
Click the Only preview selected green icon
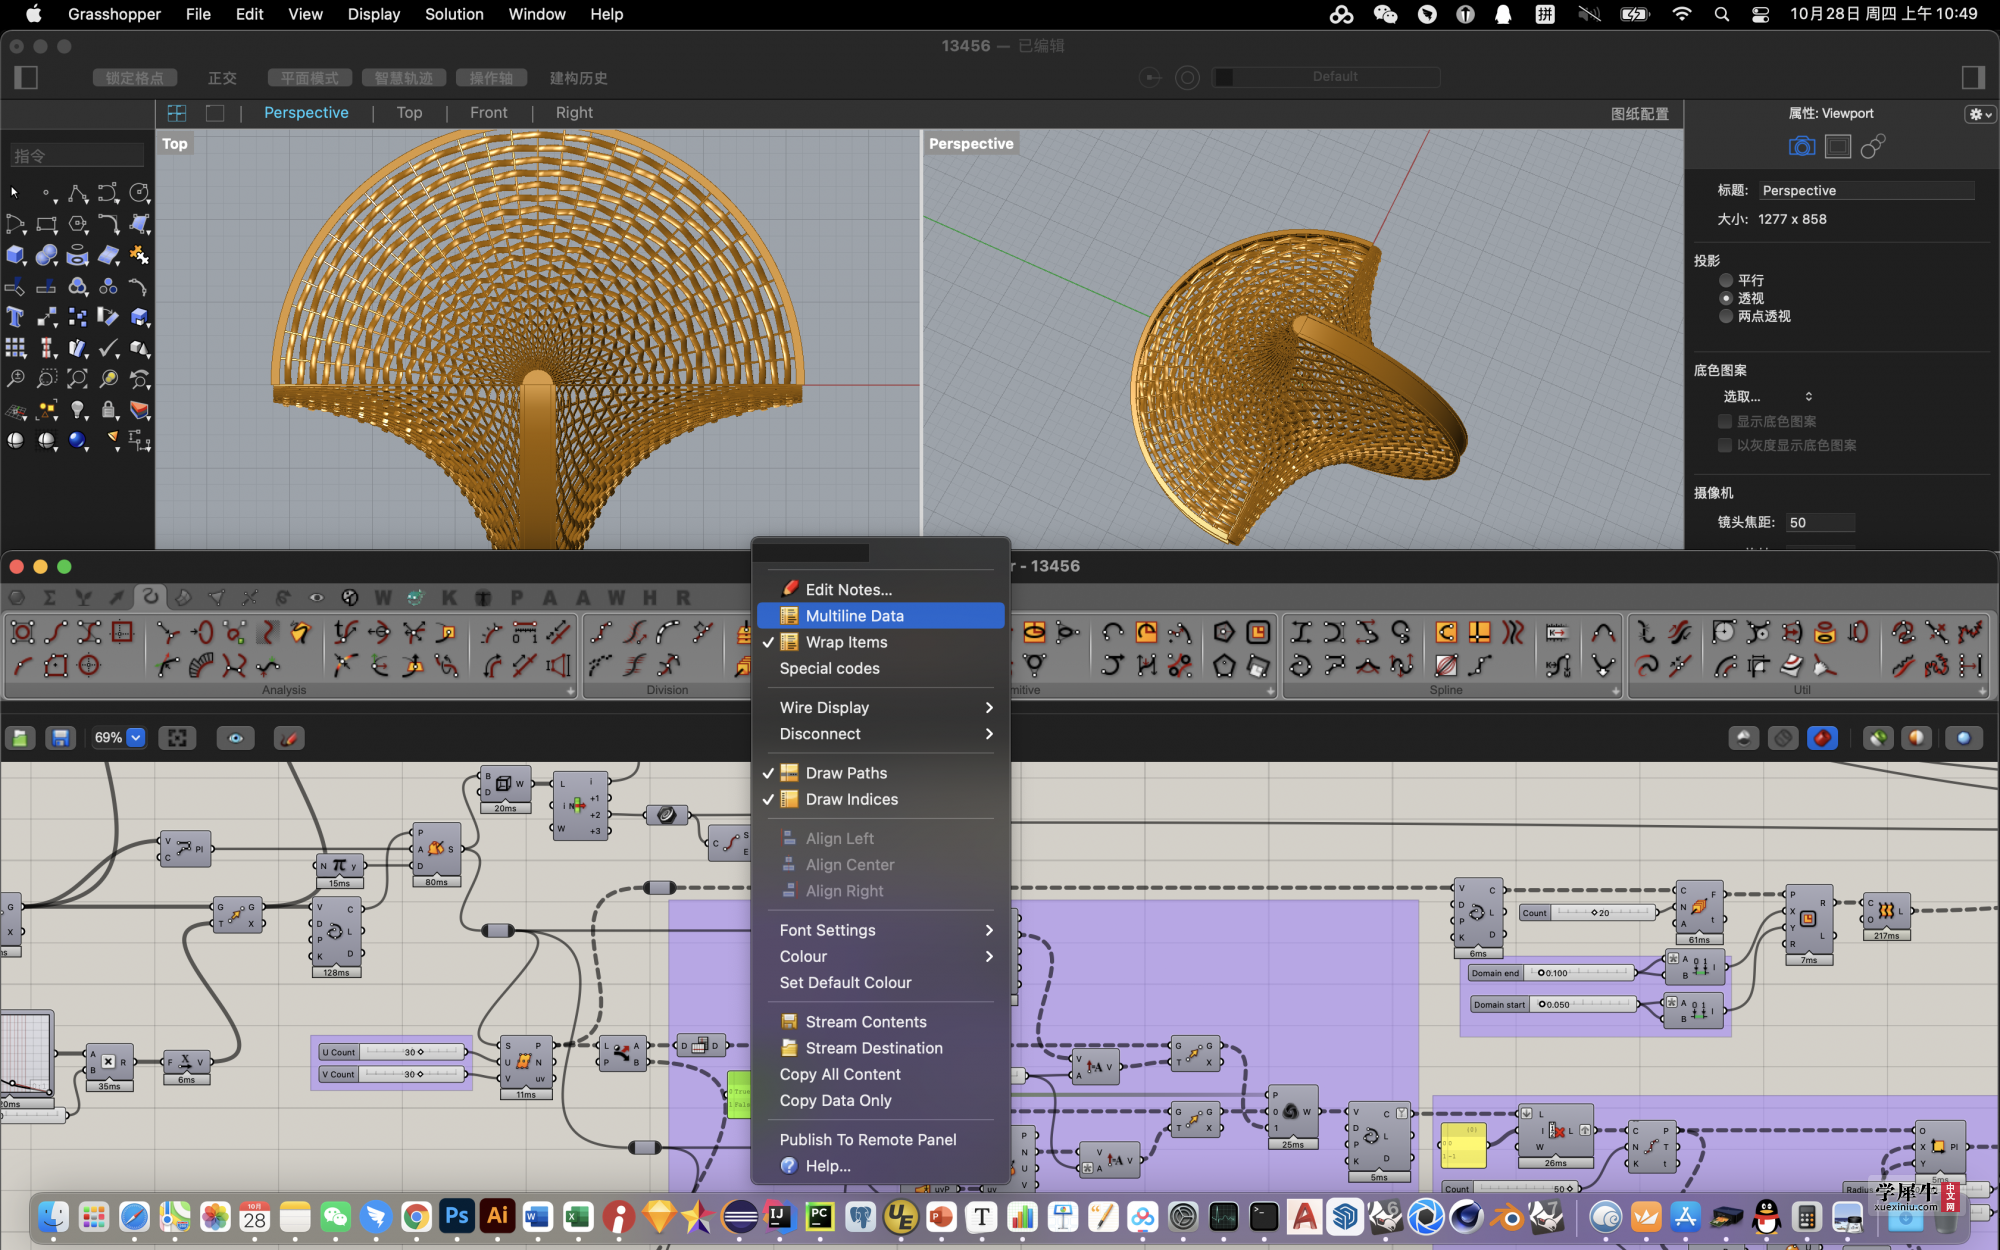coord(1878,738)
